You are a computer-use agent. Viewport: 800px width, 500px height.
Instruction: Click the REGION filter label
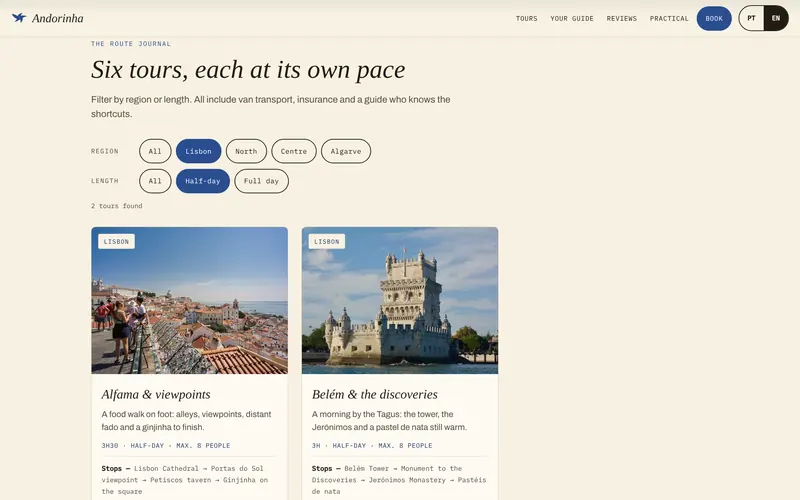(x=105, y=151)
